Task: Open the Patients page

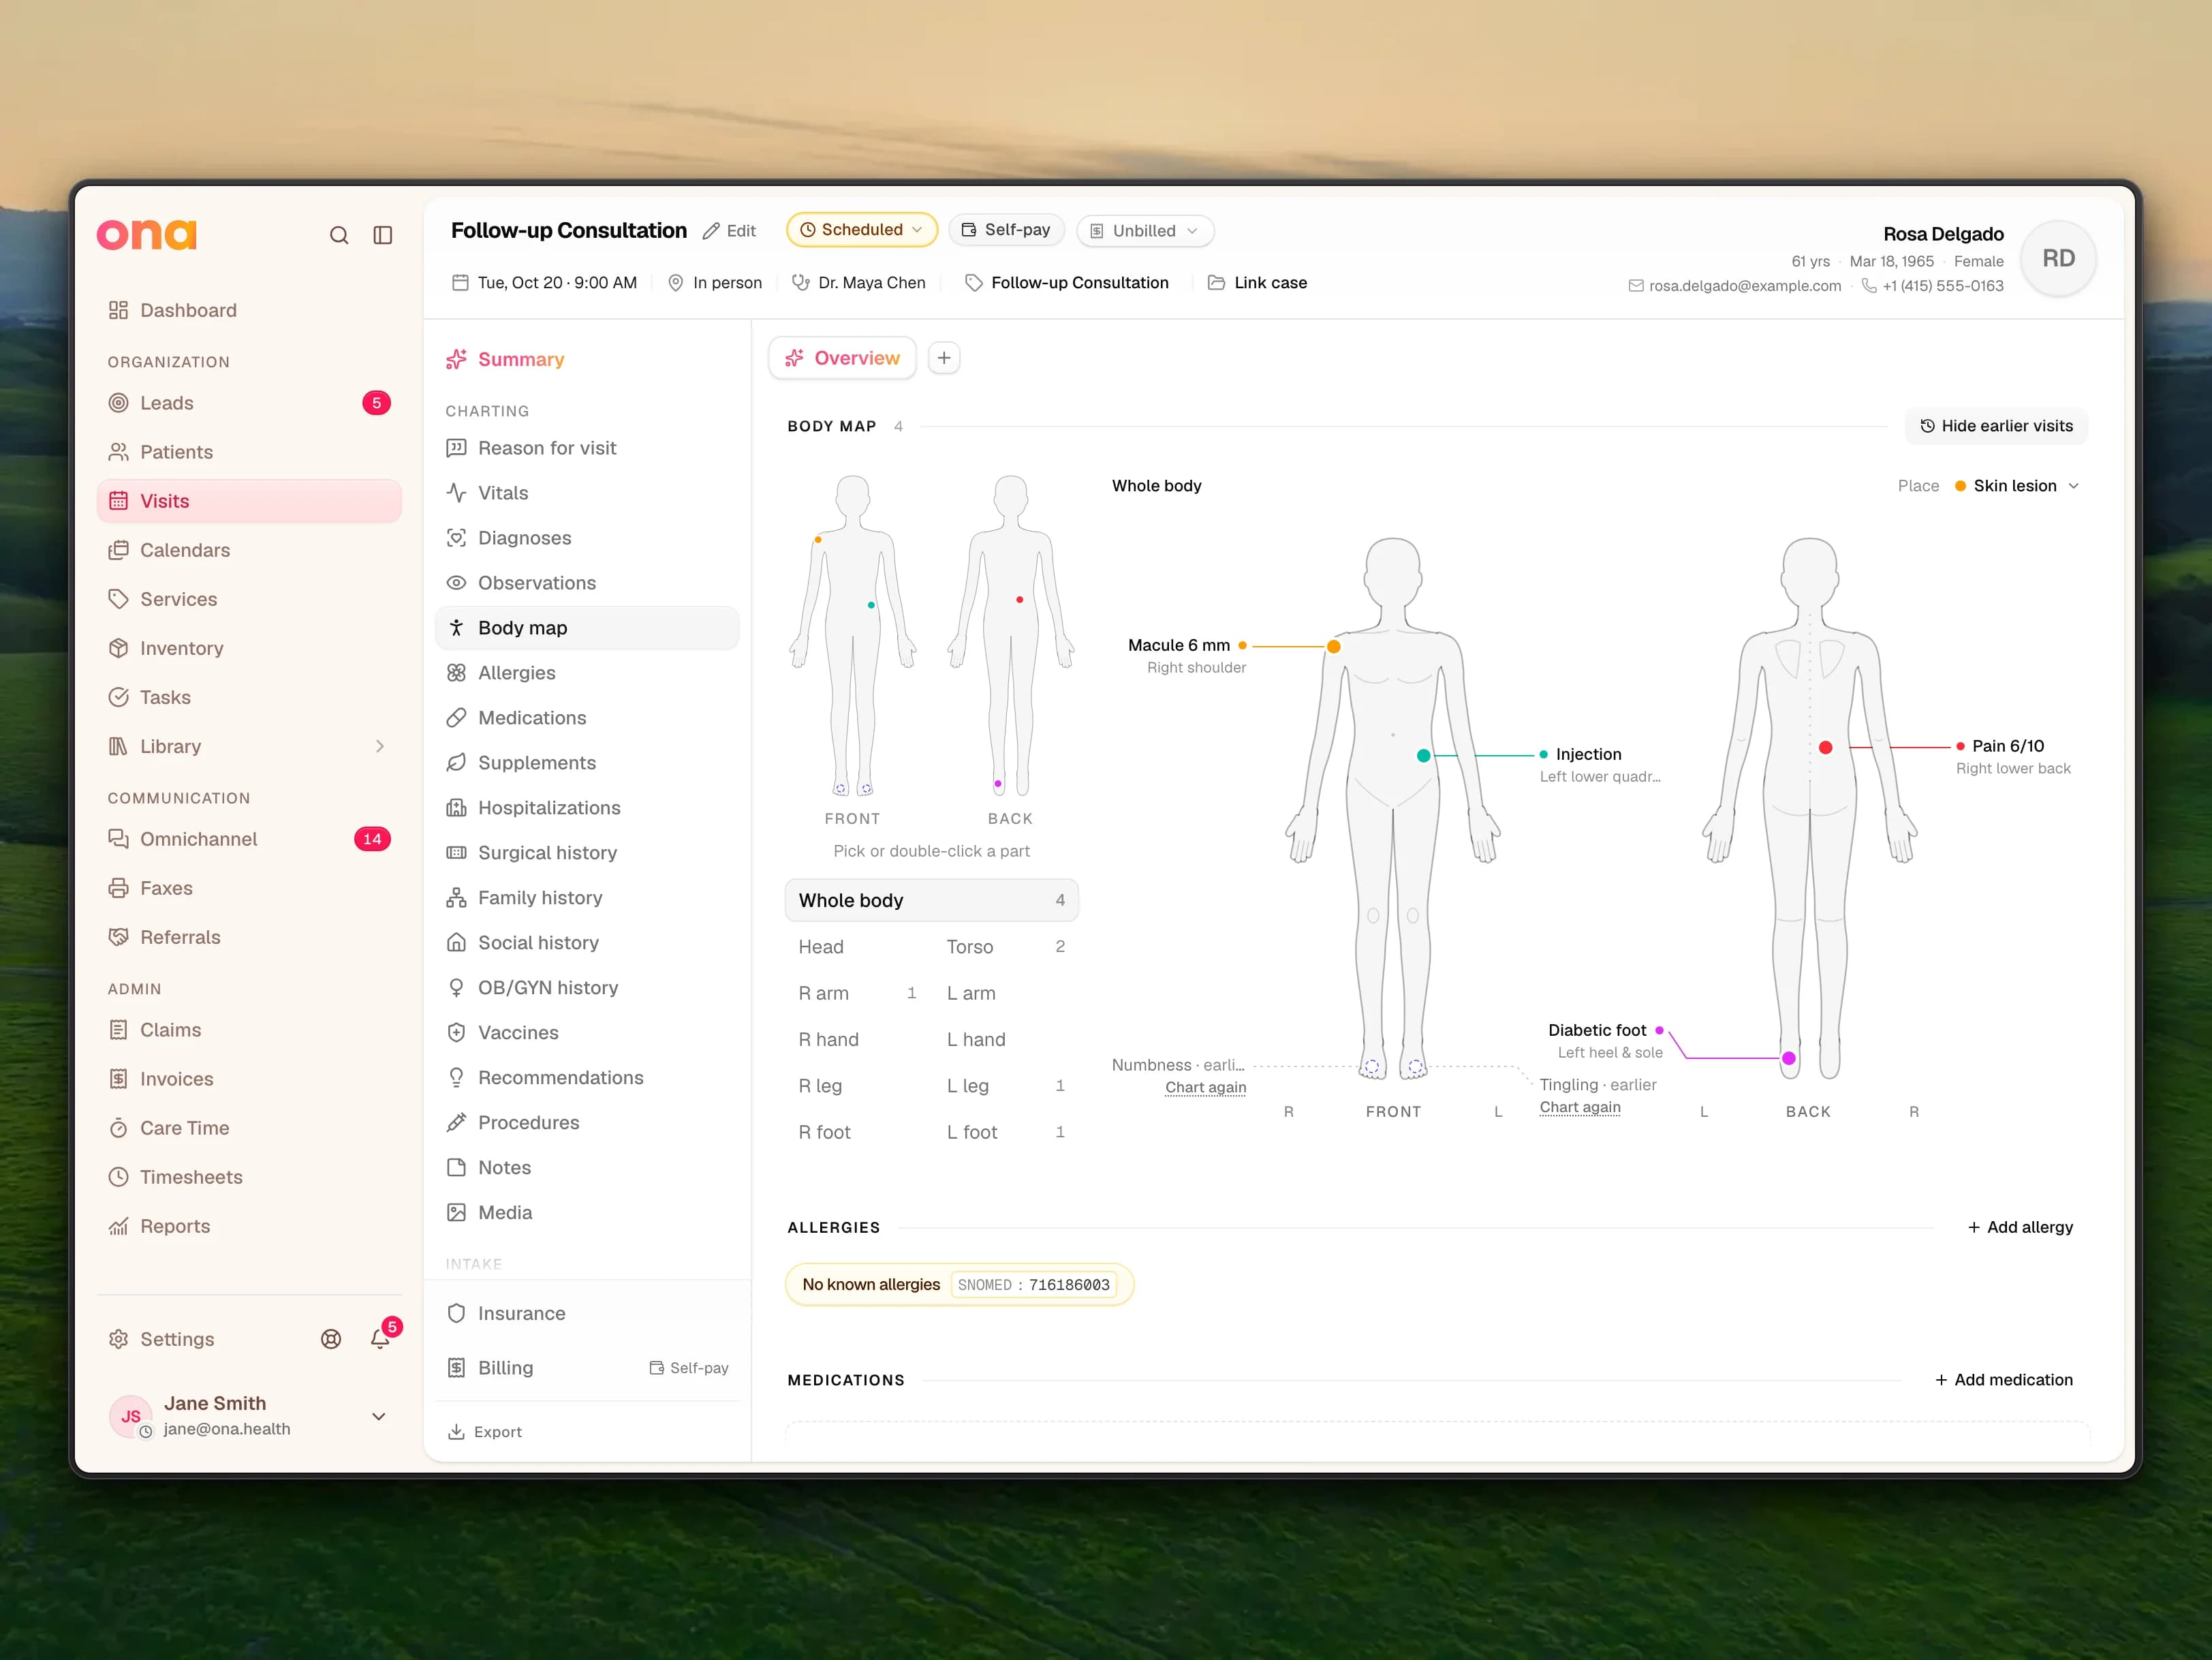Action: pyautogui.click(x=249, y=452)
